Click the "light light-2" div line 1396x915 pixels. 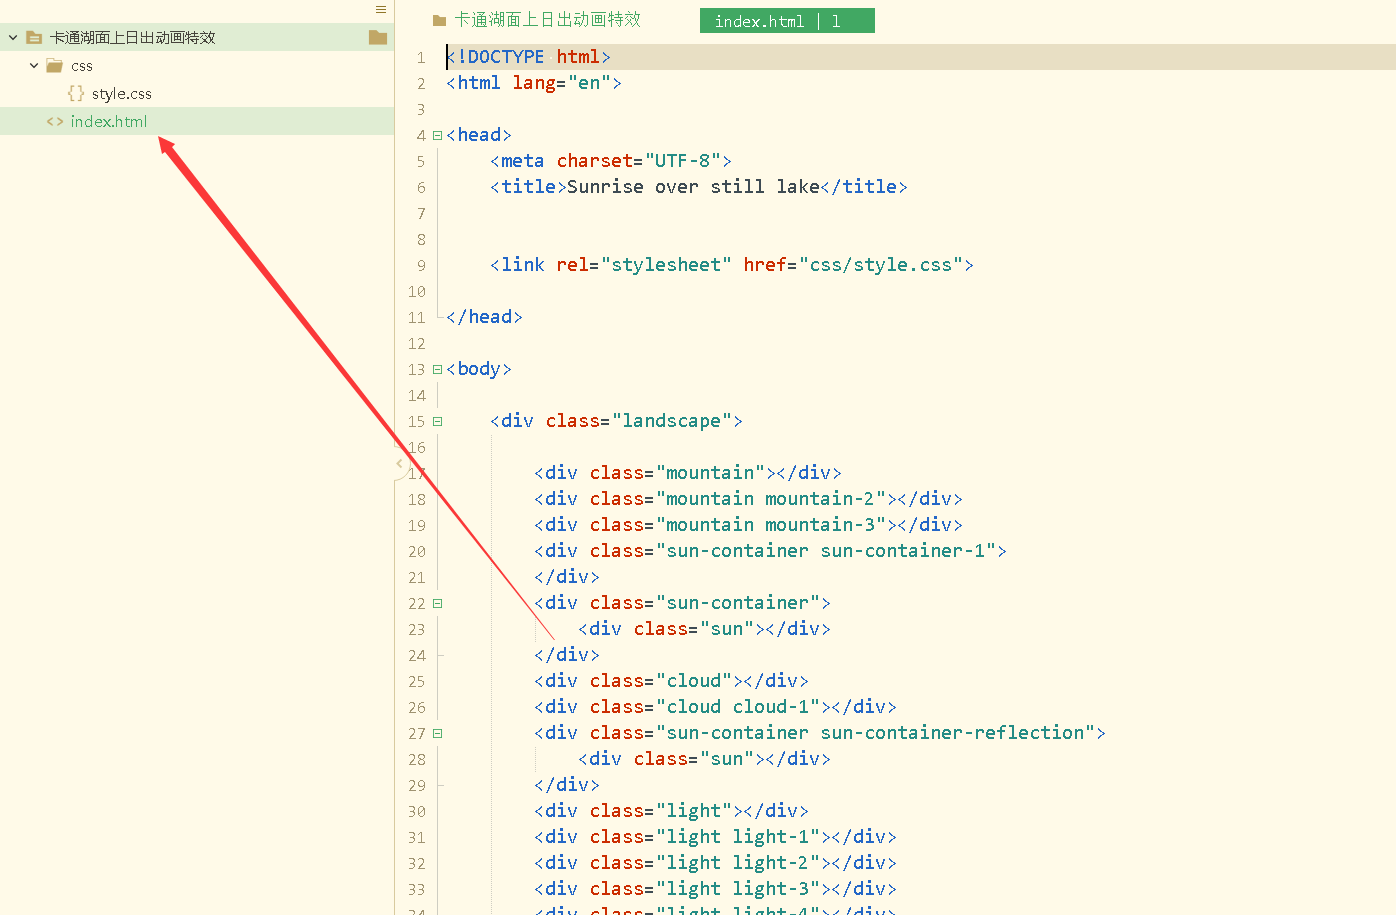tap(715, 863)
